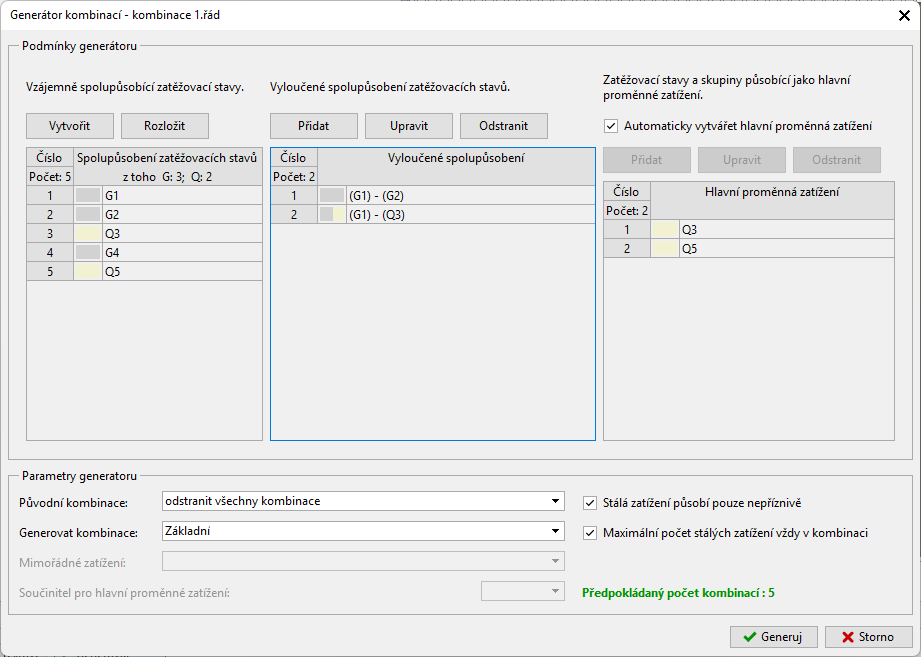Click Upravit above the excluded interactions table

pos(408,126)
